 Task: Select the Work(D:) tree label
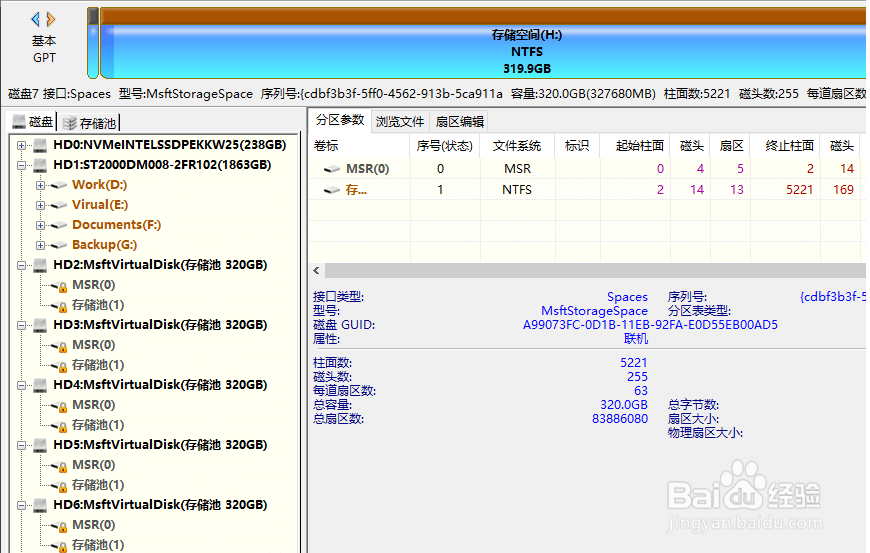coord(100,185)
